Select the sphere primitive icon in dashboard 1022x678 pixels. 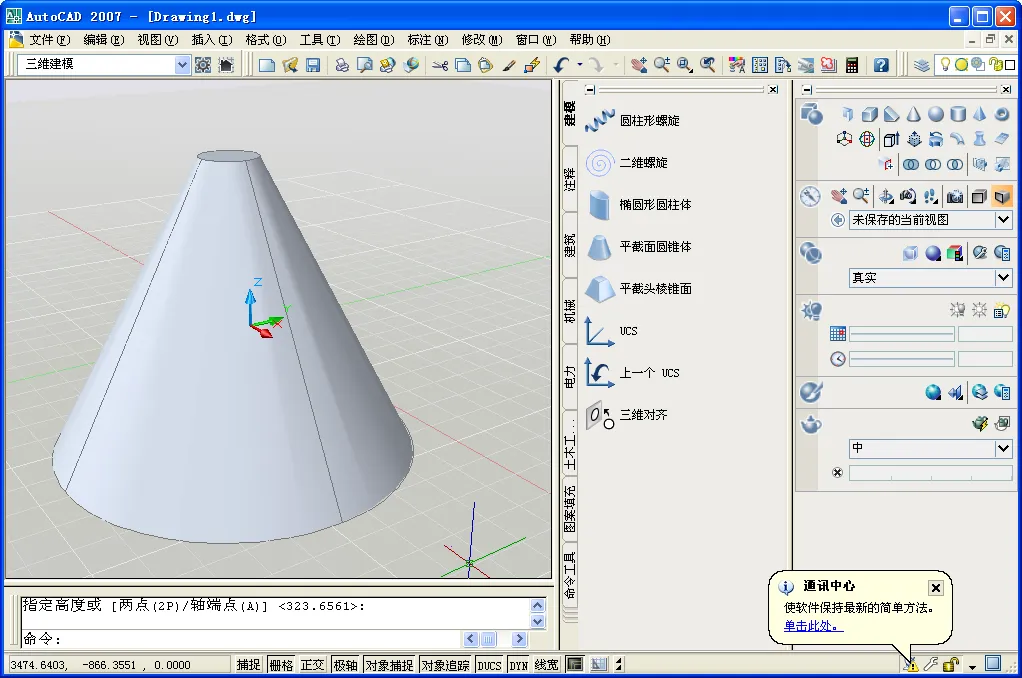click(934, 113)
